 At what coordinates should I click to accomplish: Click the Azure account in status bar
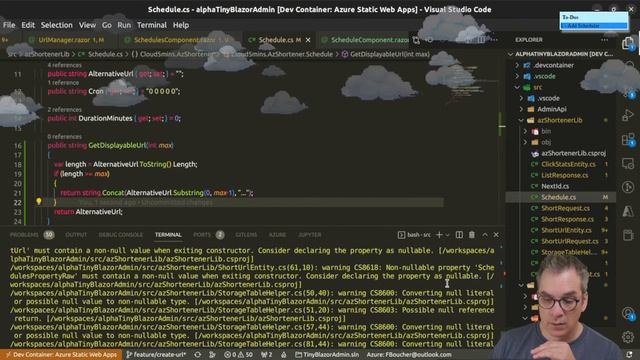(409, 355)
